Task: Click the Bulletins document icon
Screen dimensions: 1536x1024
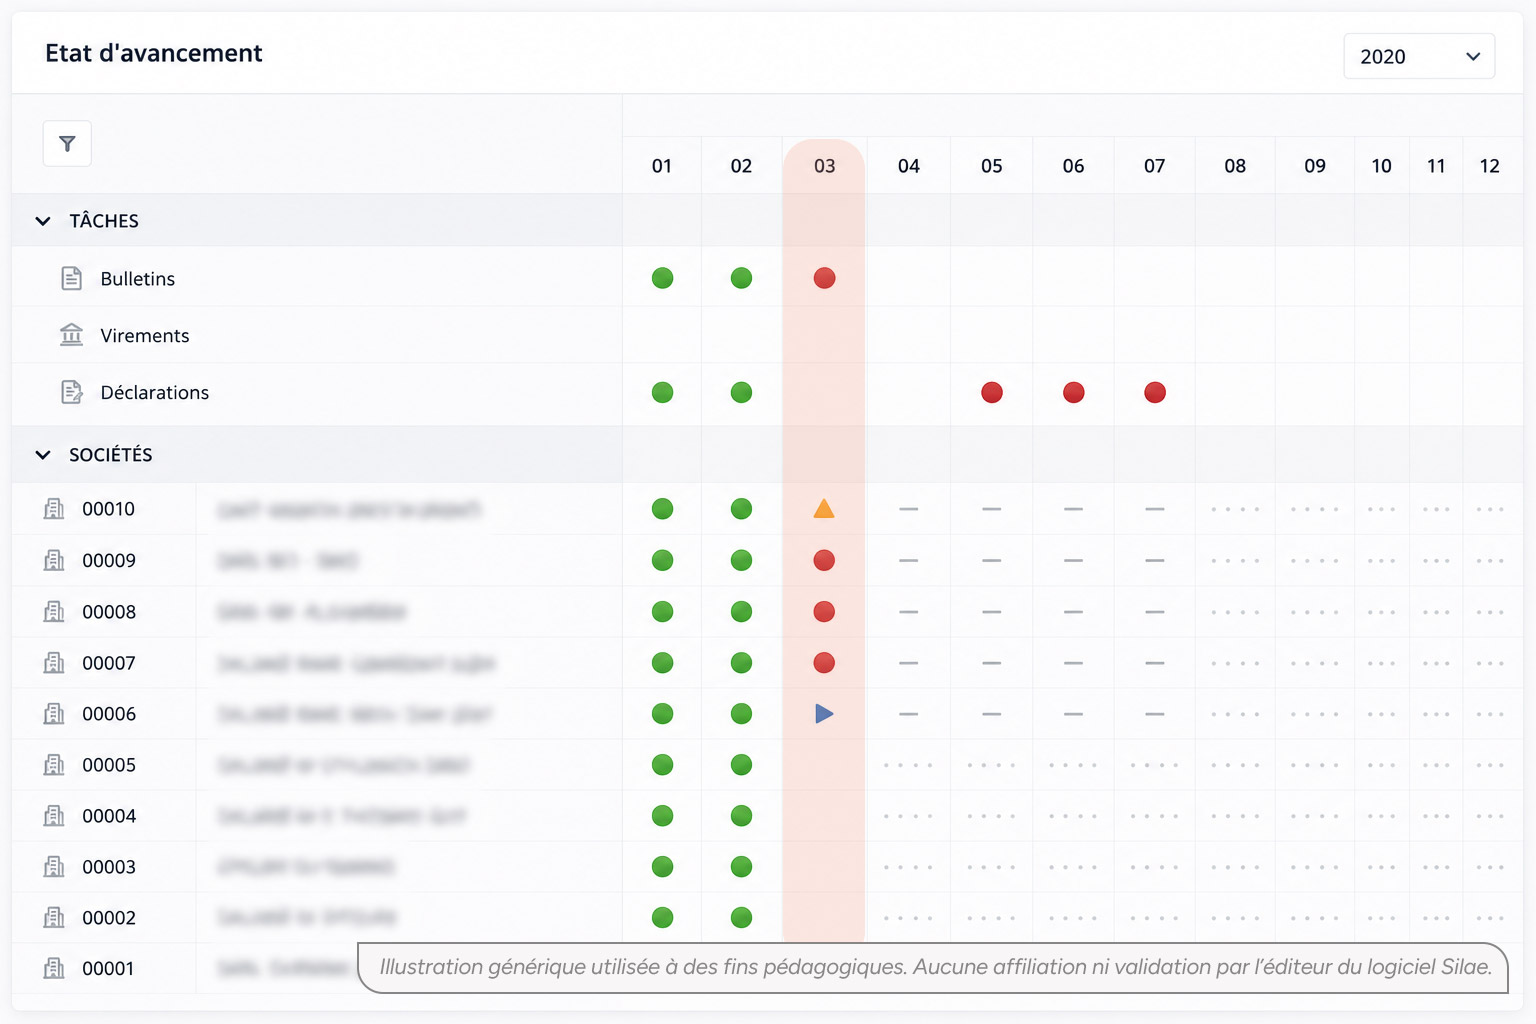Action: (x=71, y=278)
